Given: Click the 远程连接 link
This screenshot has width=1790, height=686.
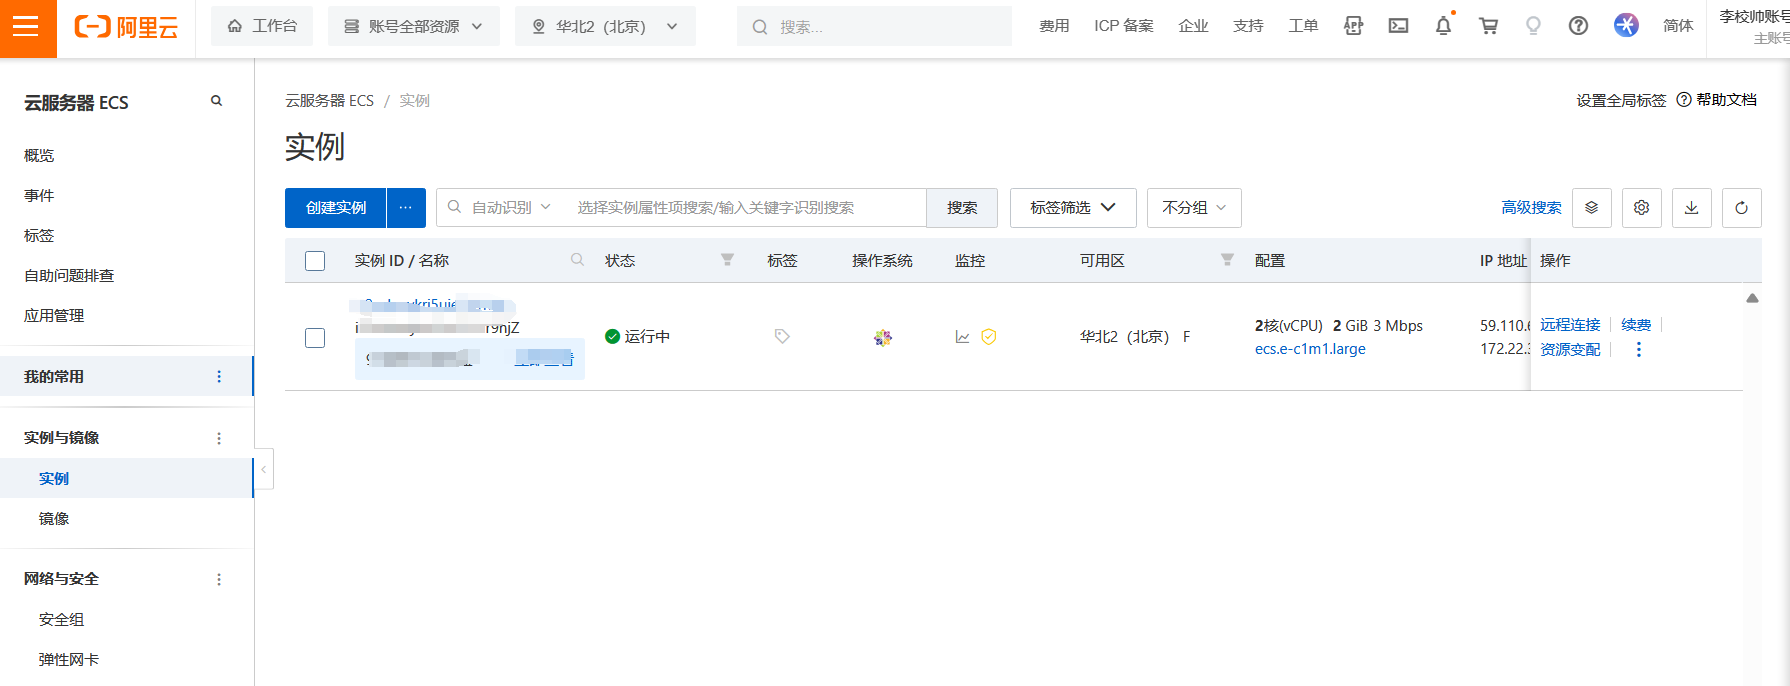Looking at the screenshot, I should coord(1569,325).
